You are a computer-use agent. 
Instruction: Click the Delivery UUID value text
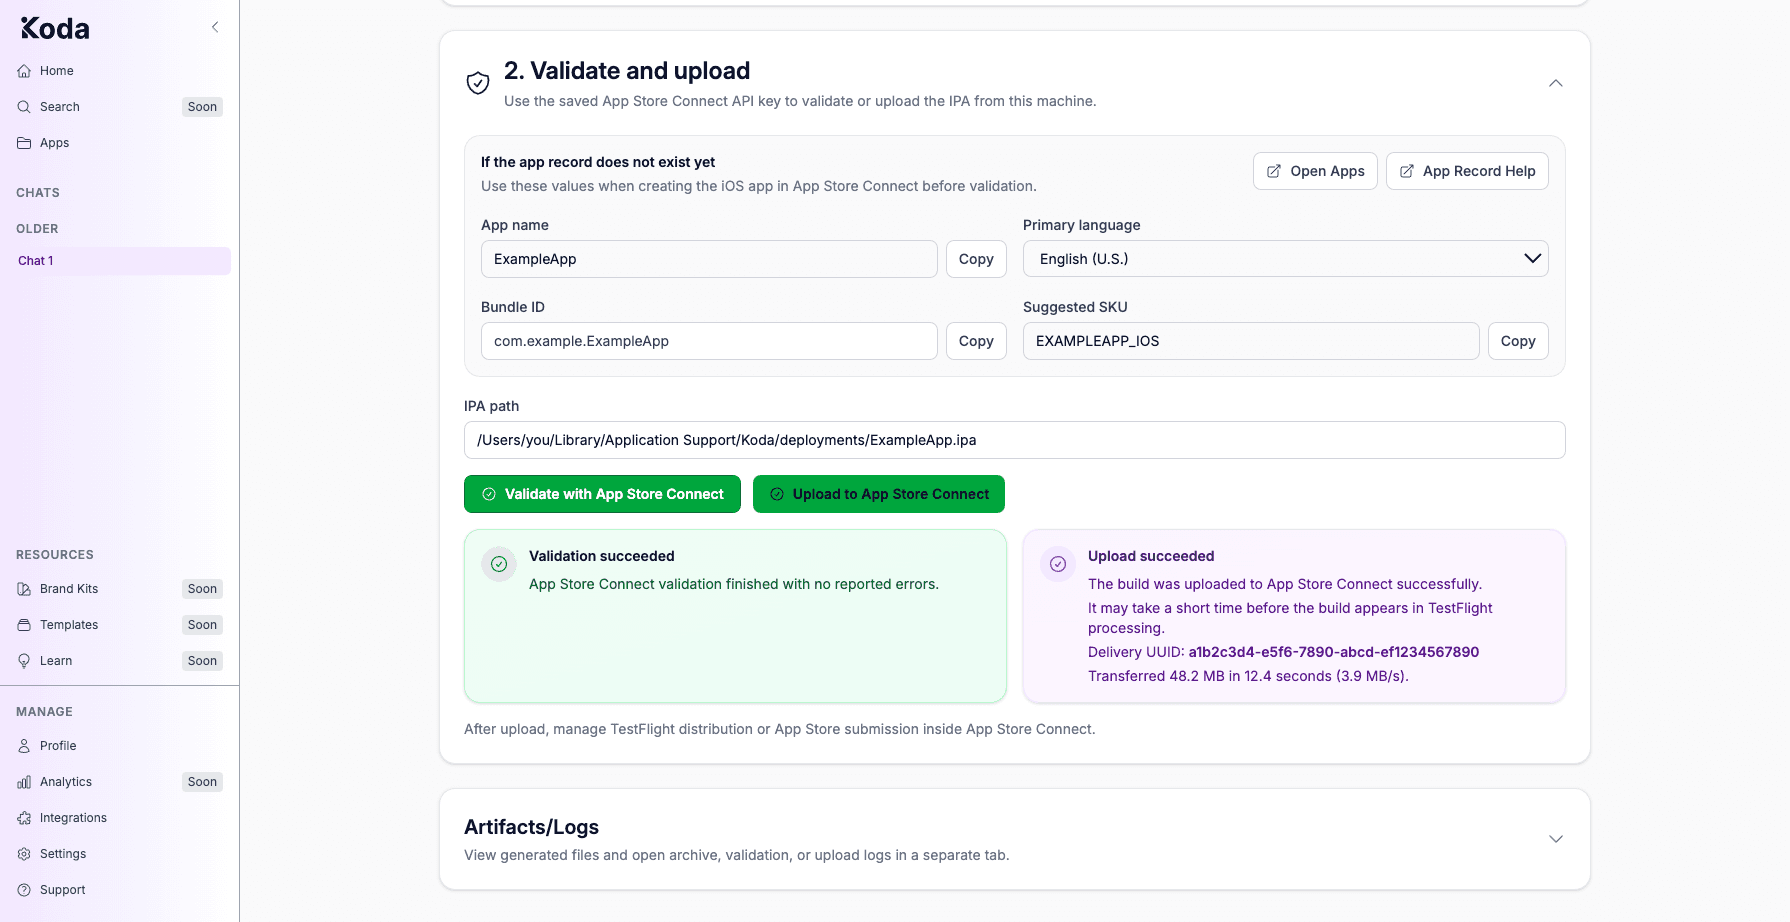point(1333,652)
